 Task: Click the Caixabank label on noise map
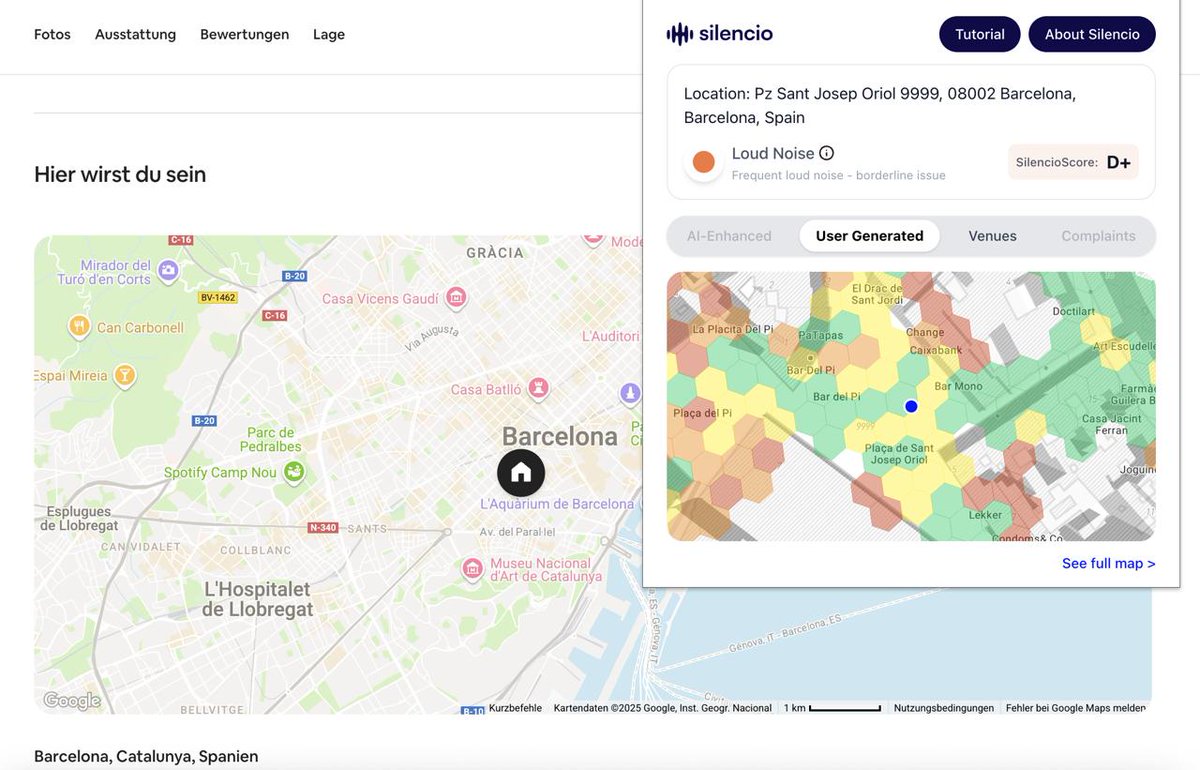coord(934,351)
